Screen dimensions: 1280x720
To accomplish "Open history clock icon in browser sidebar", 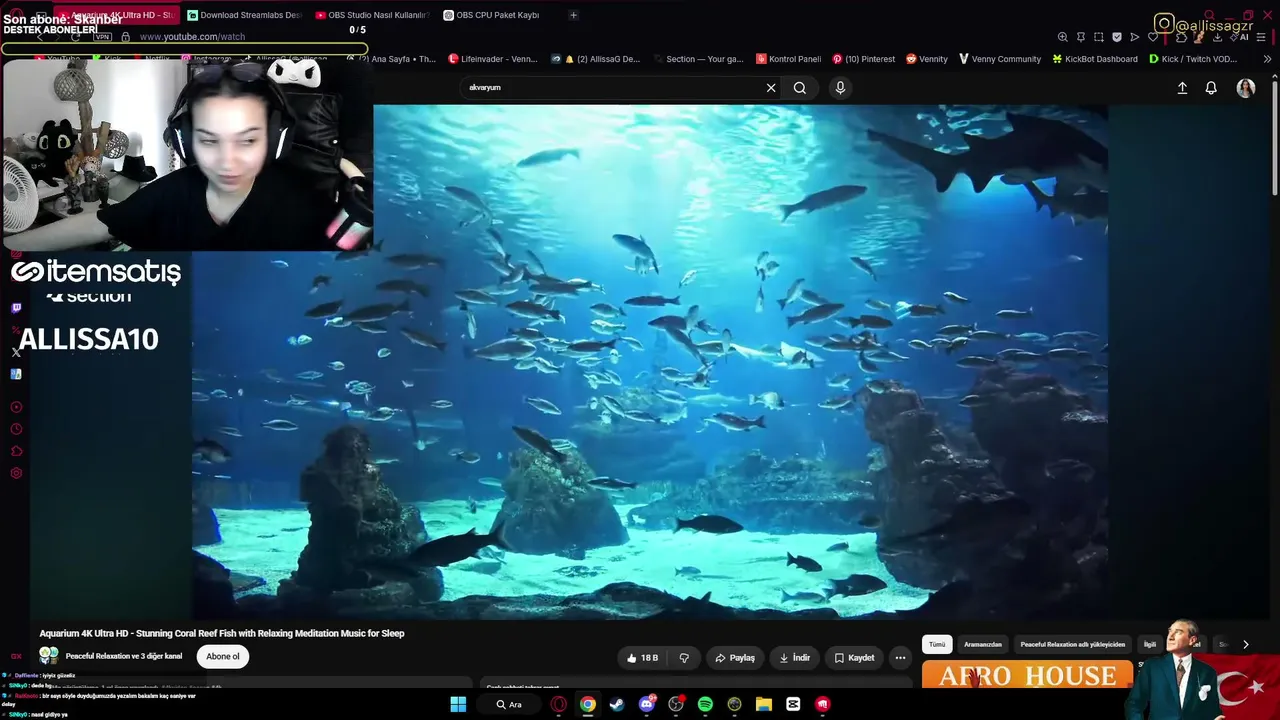I will (x=16, y=429).
